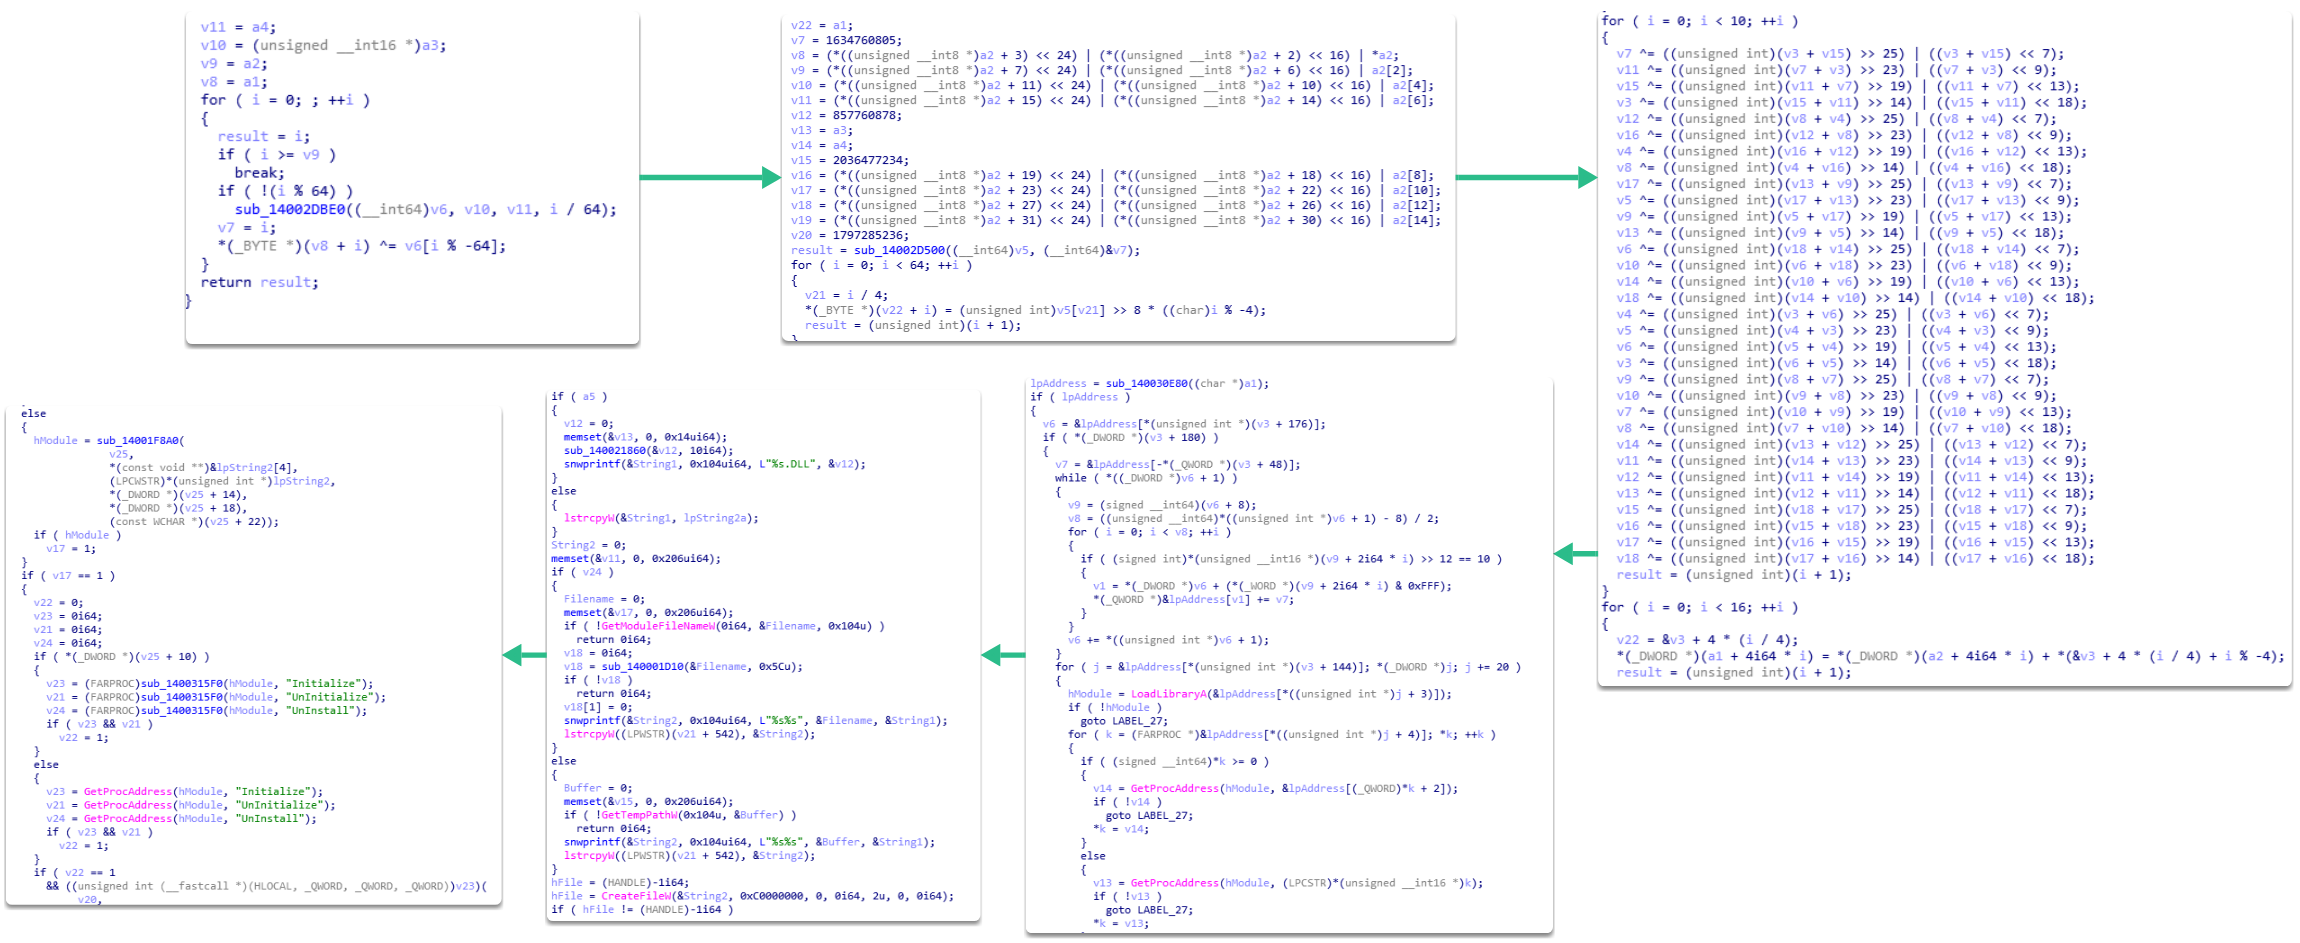Click the "v14 = GetProcAddress" line
This screenshot has width=2300, height=943.
[1275, 789]
